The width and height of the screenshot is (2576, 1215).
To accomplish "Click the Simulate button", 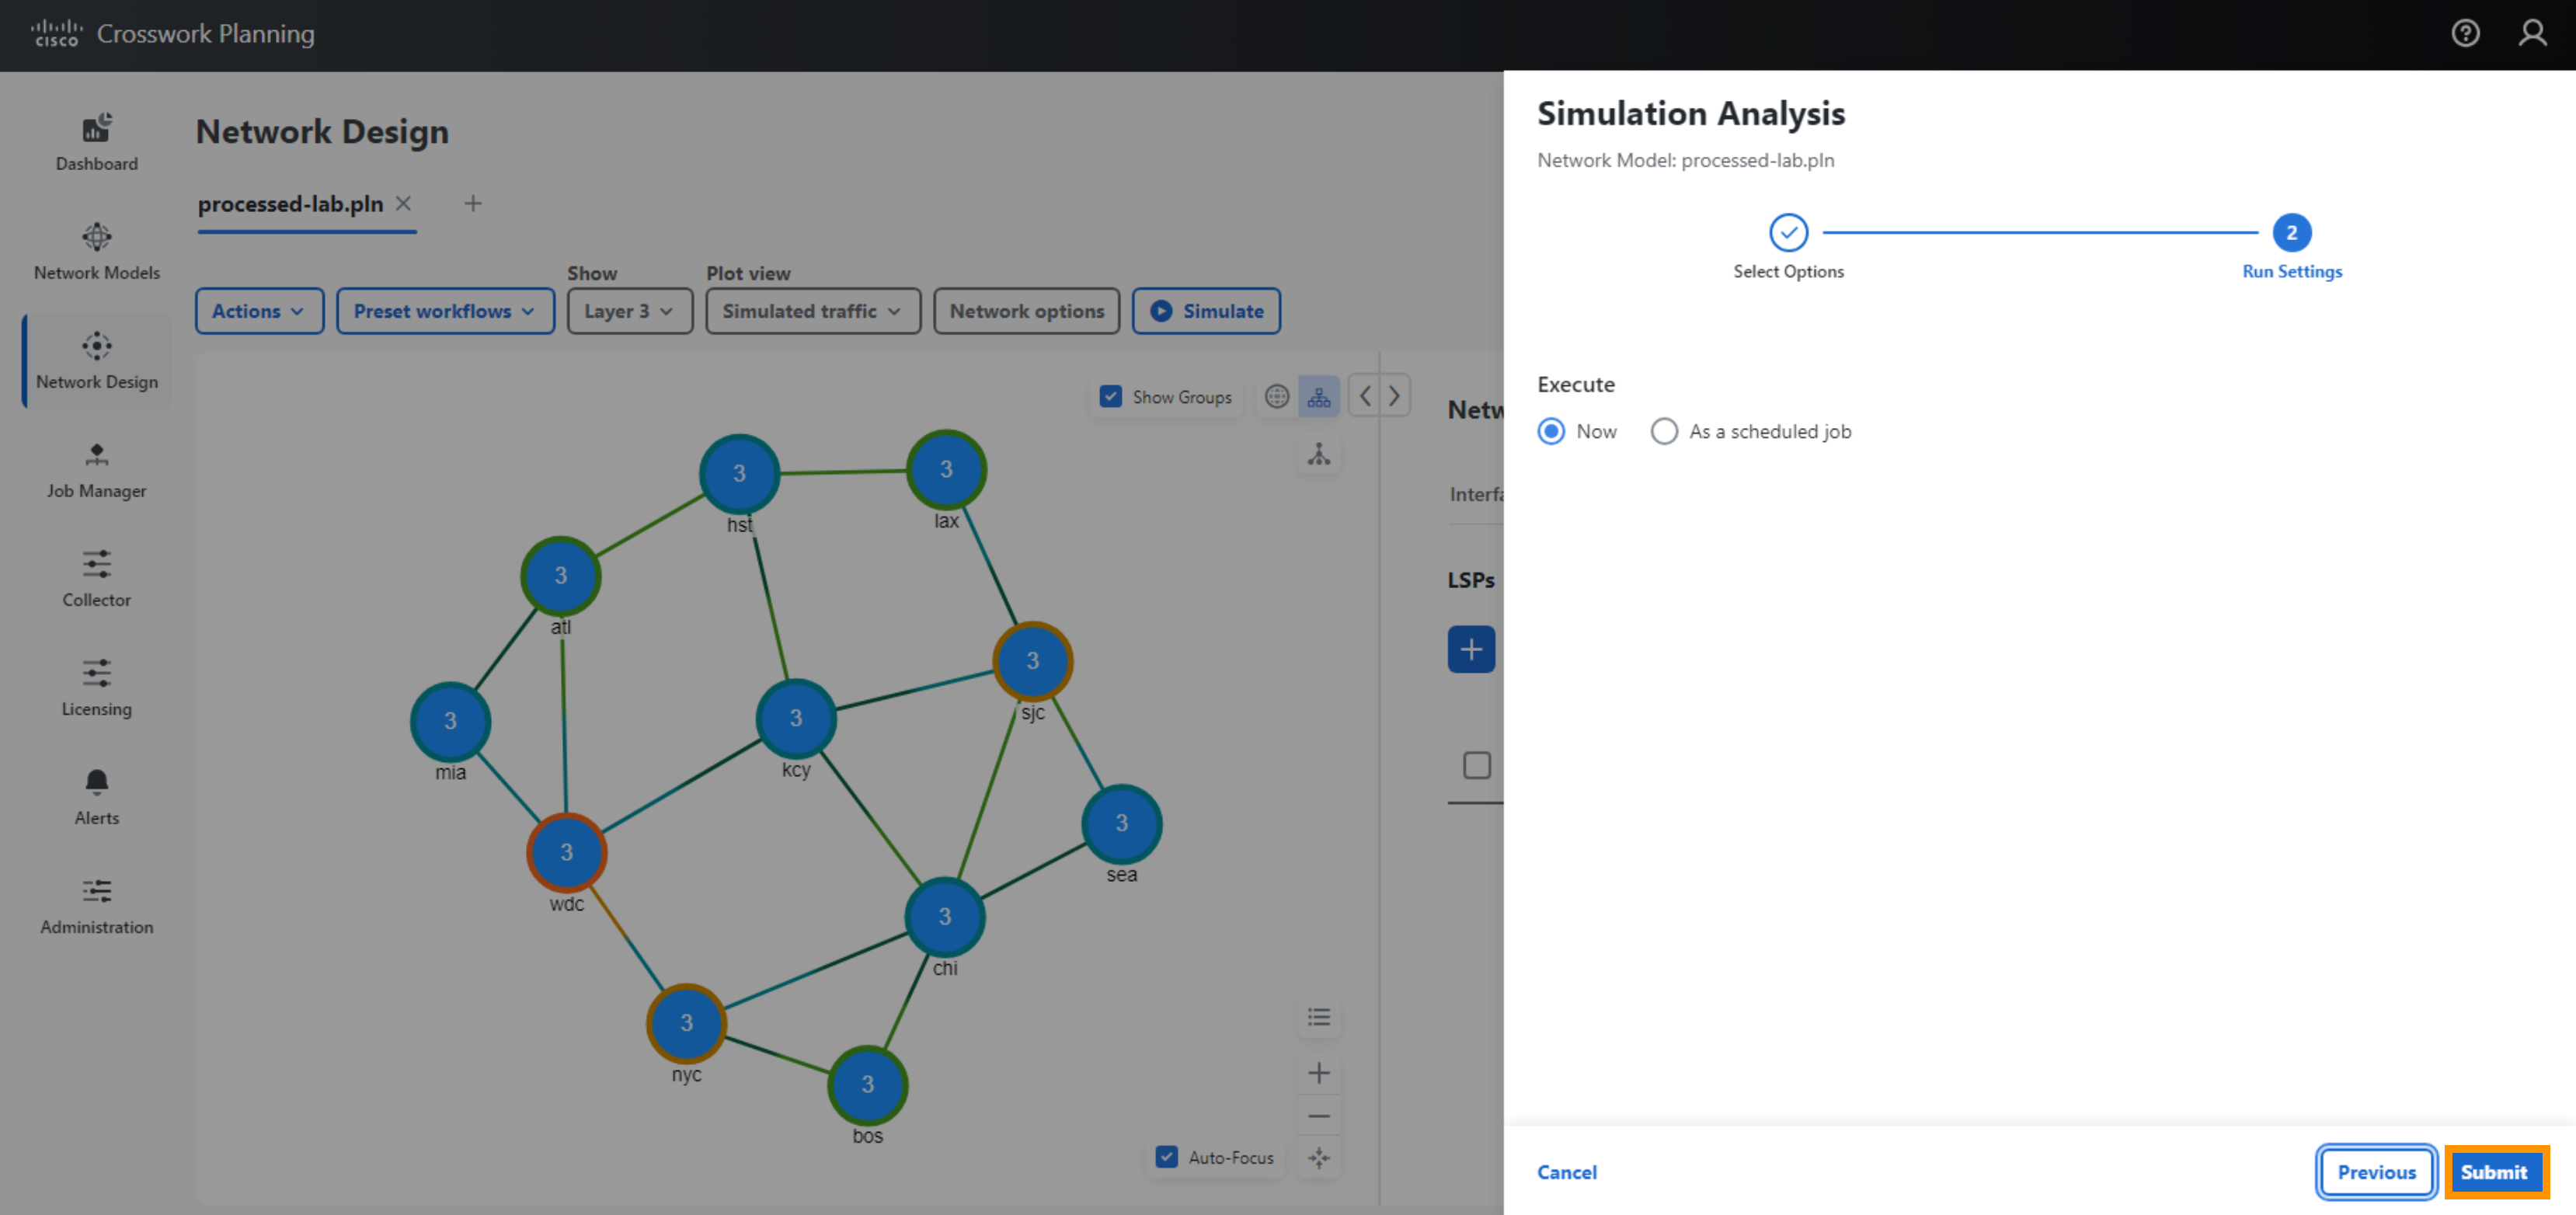I will coord(1206,311).
